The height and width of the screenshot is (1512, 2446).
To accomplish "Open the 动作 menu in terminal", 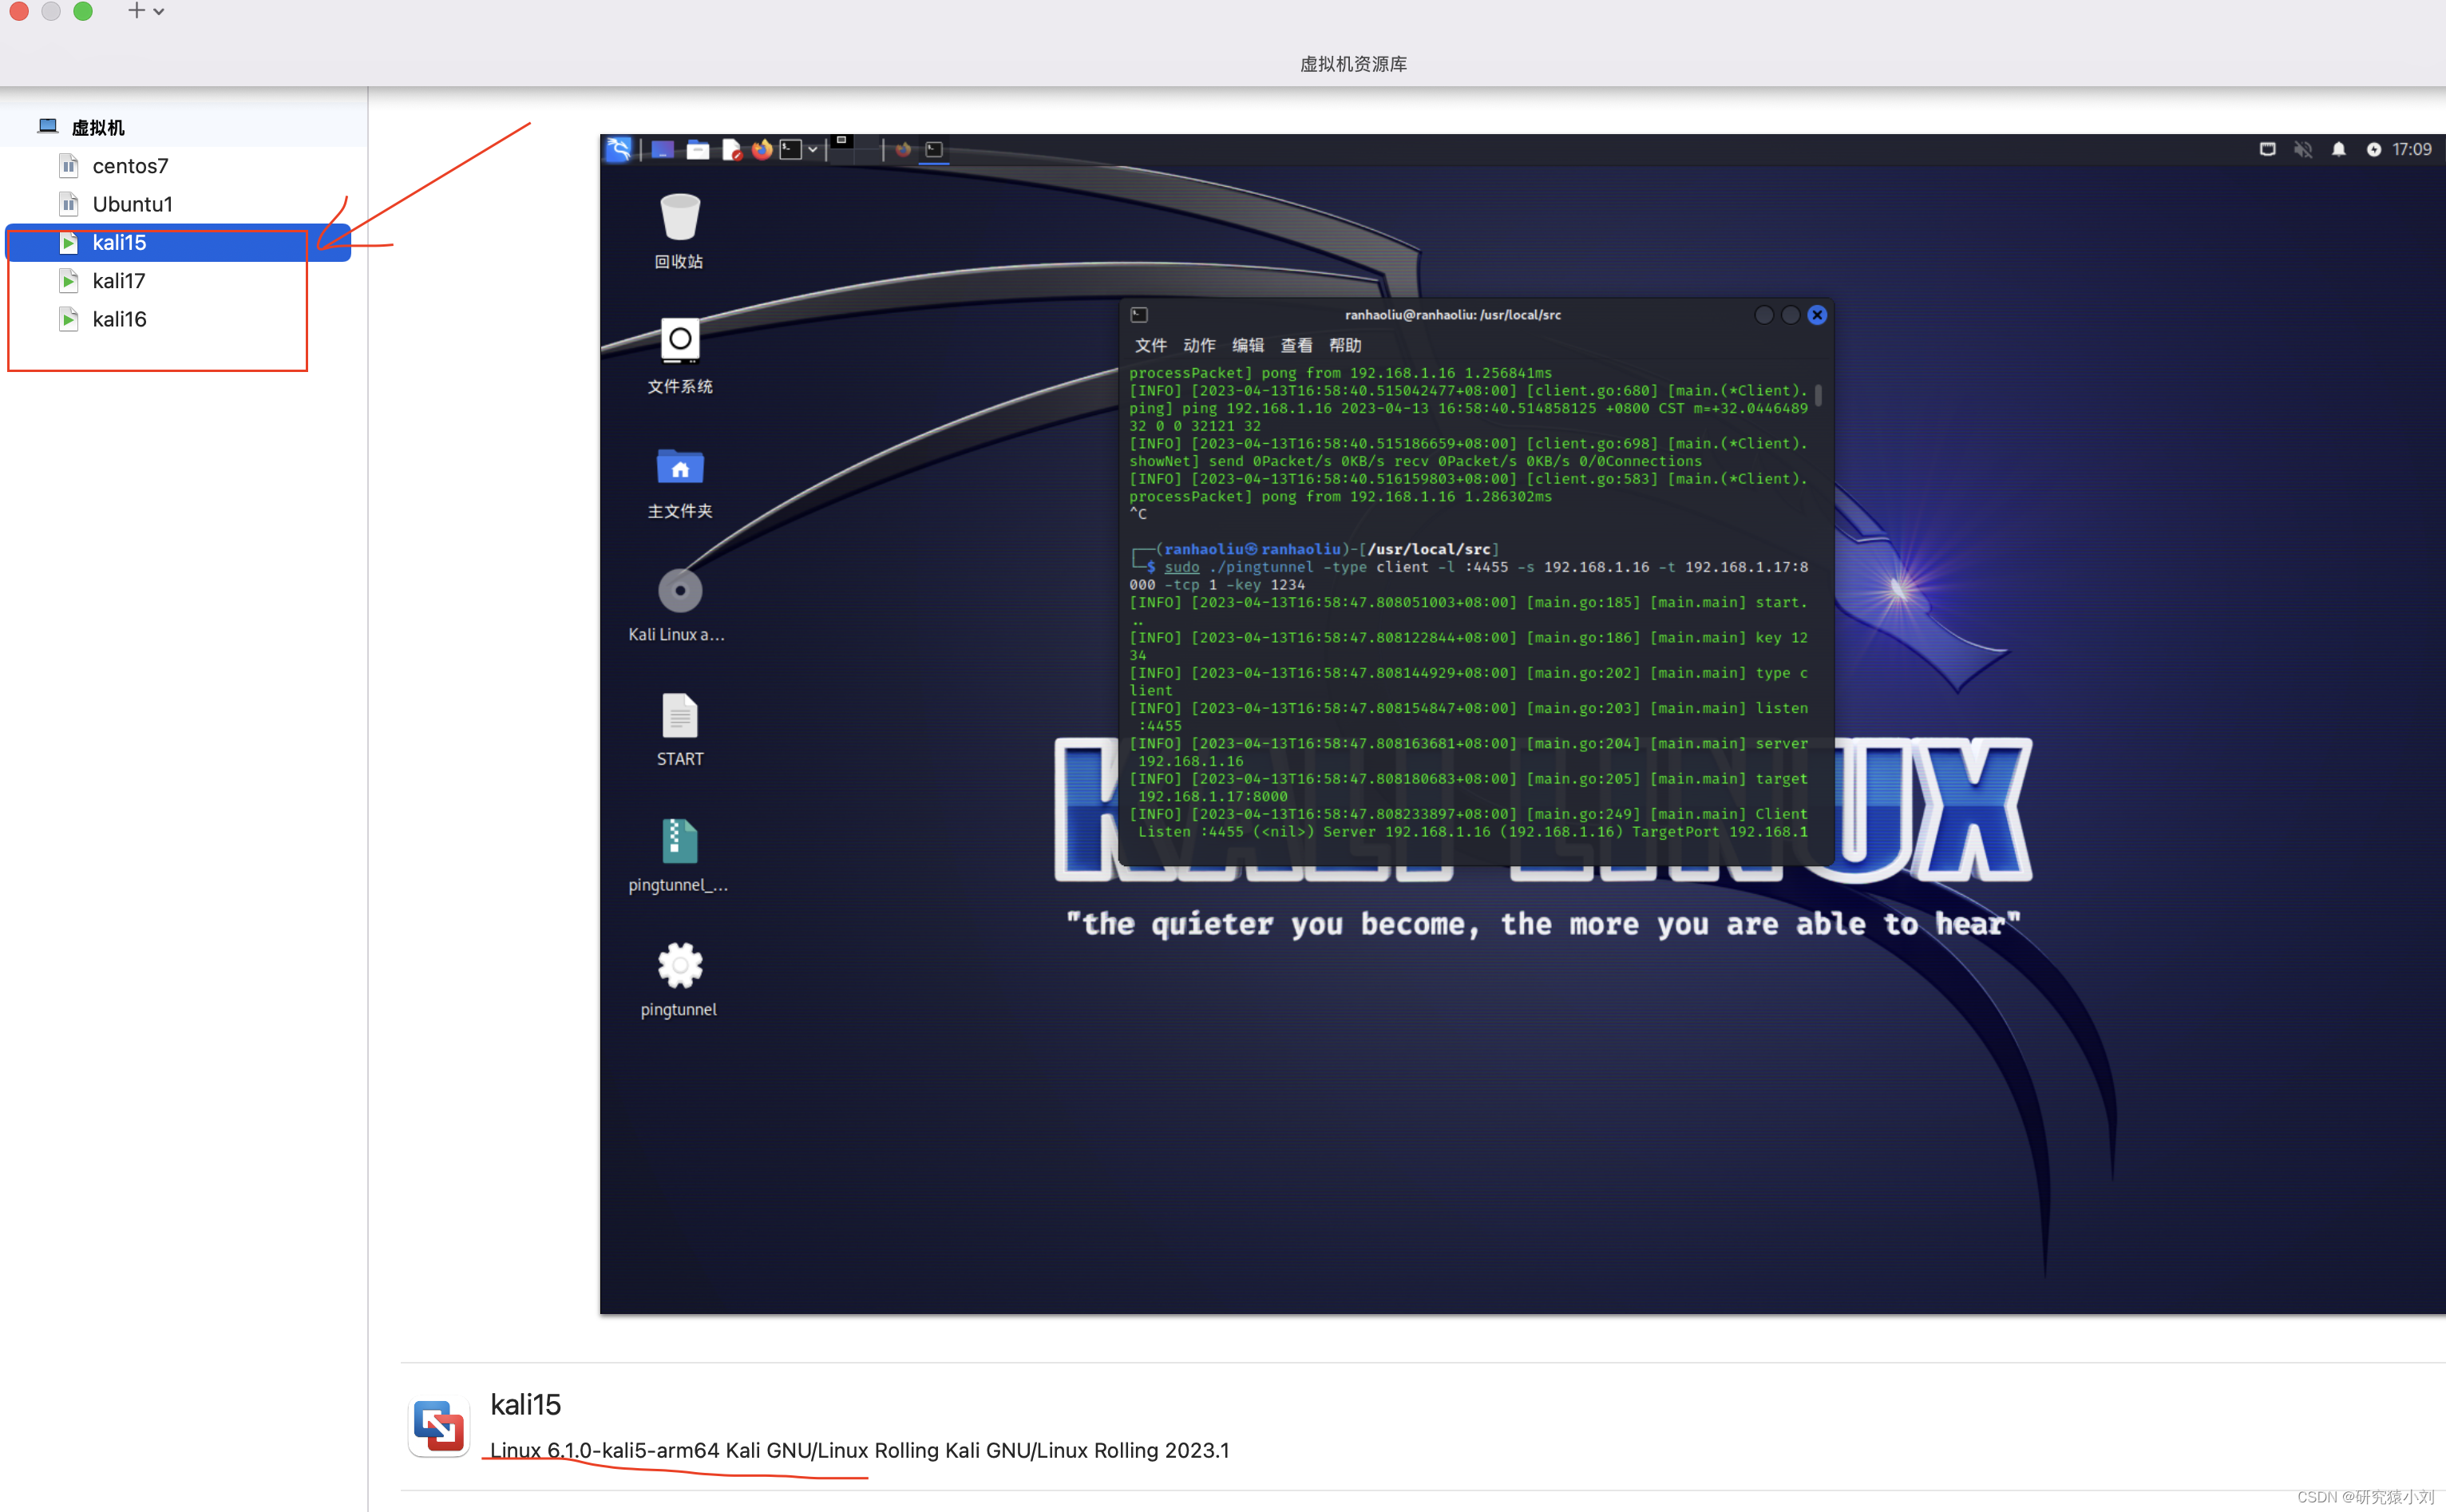I will click(1199, 345).
